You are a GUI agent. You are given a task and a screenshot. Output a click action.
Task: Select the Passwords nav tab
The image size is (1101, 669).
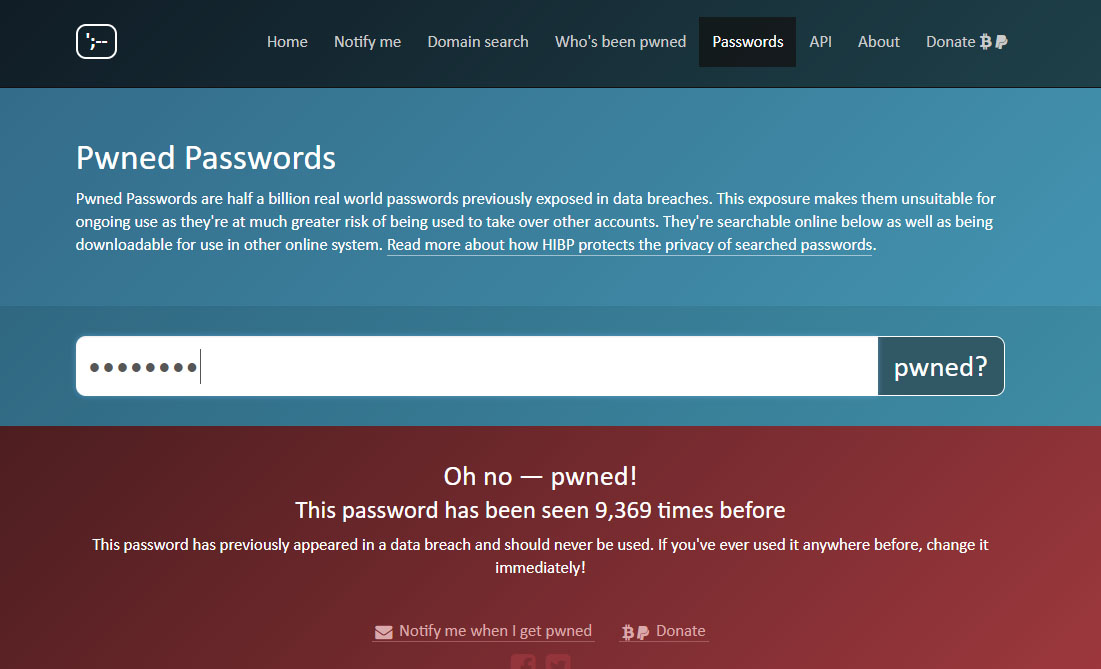pos(747,42)
